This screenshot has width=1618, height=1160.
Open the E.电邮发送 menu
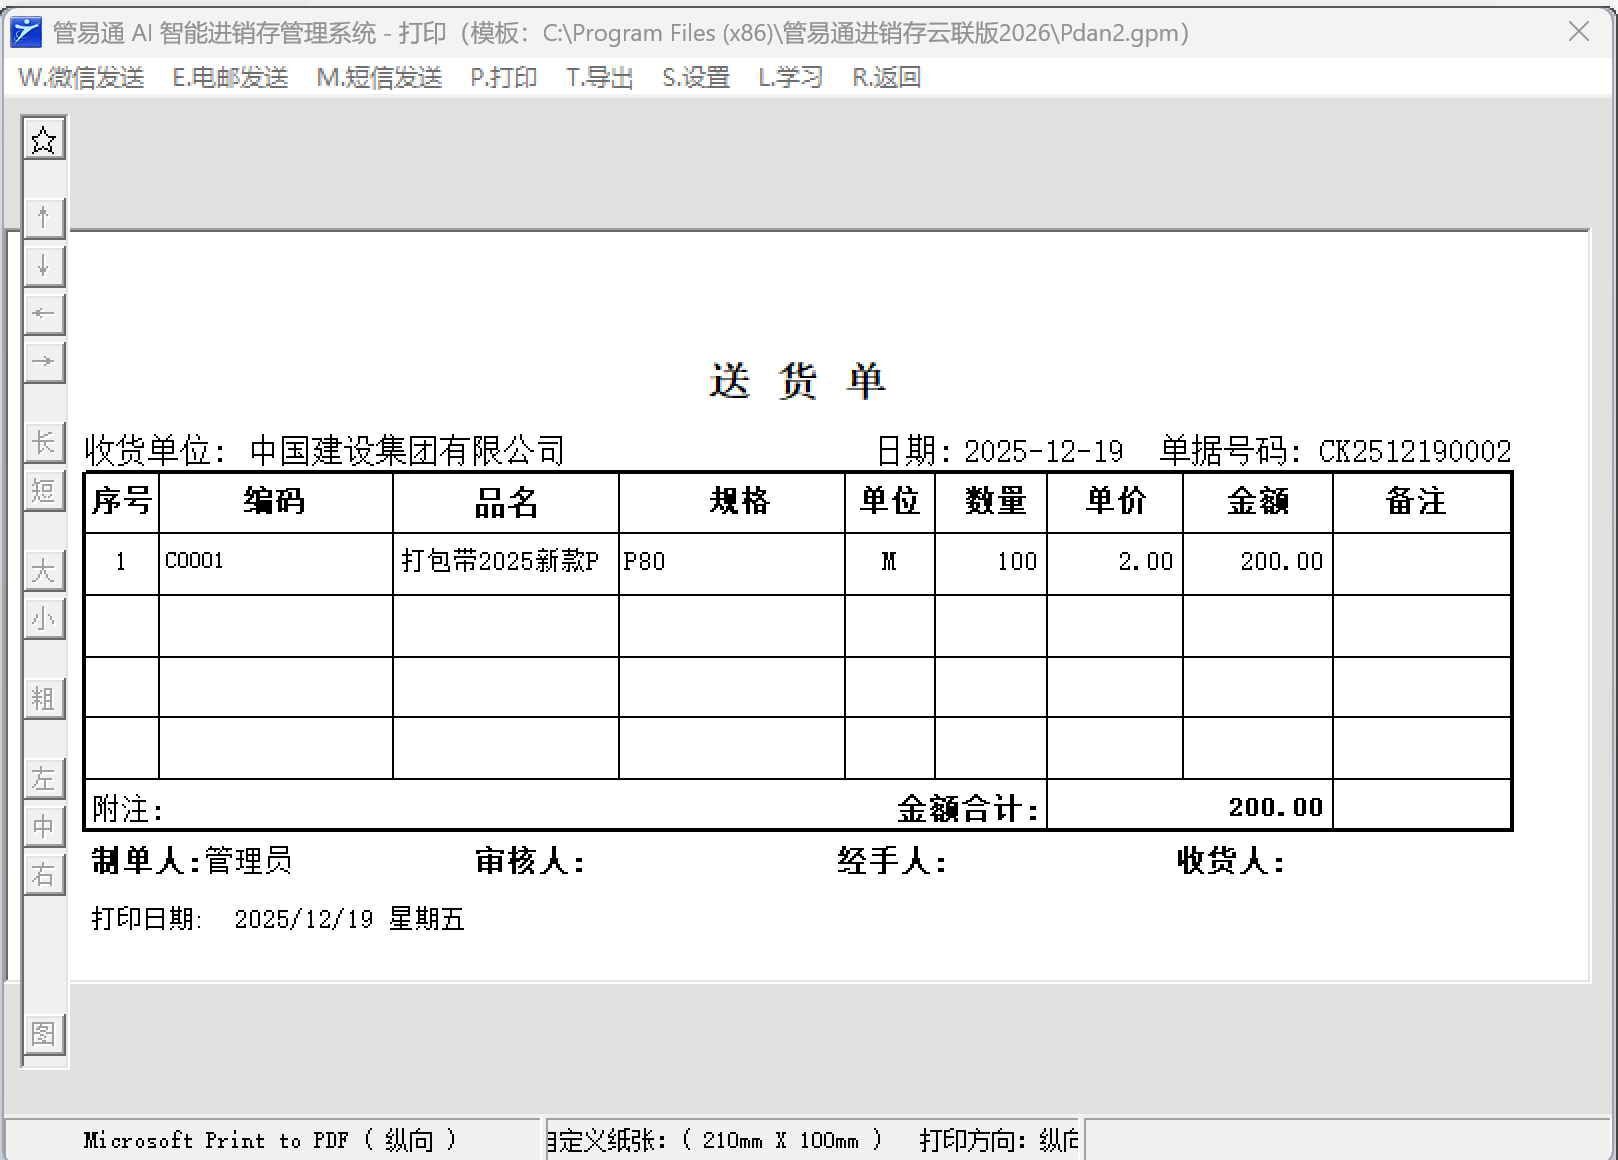pos(230,77)
